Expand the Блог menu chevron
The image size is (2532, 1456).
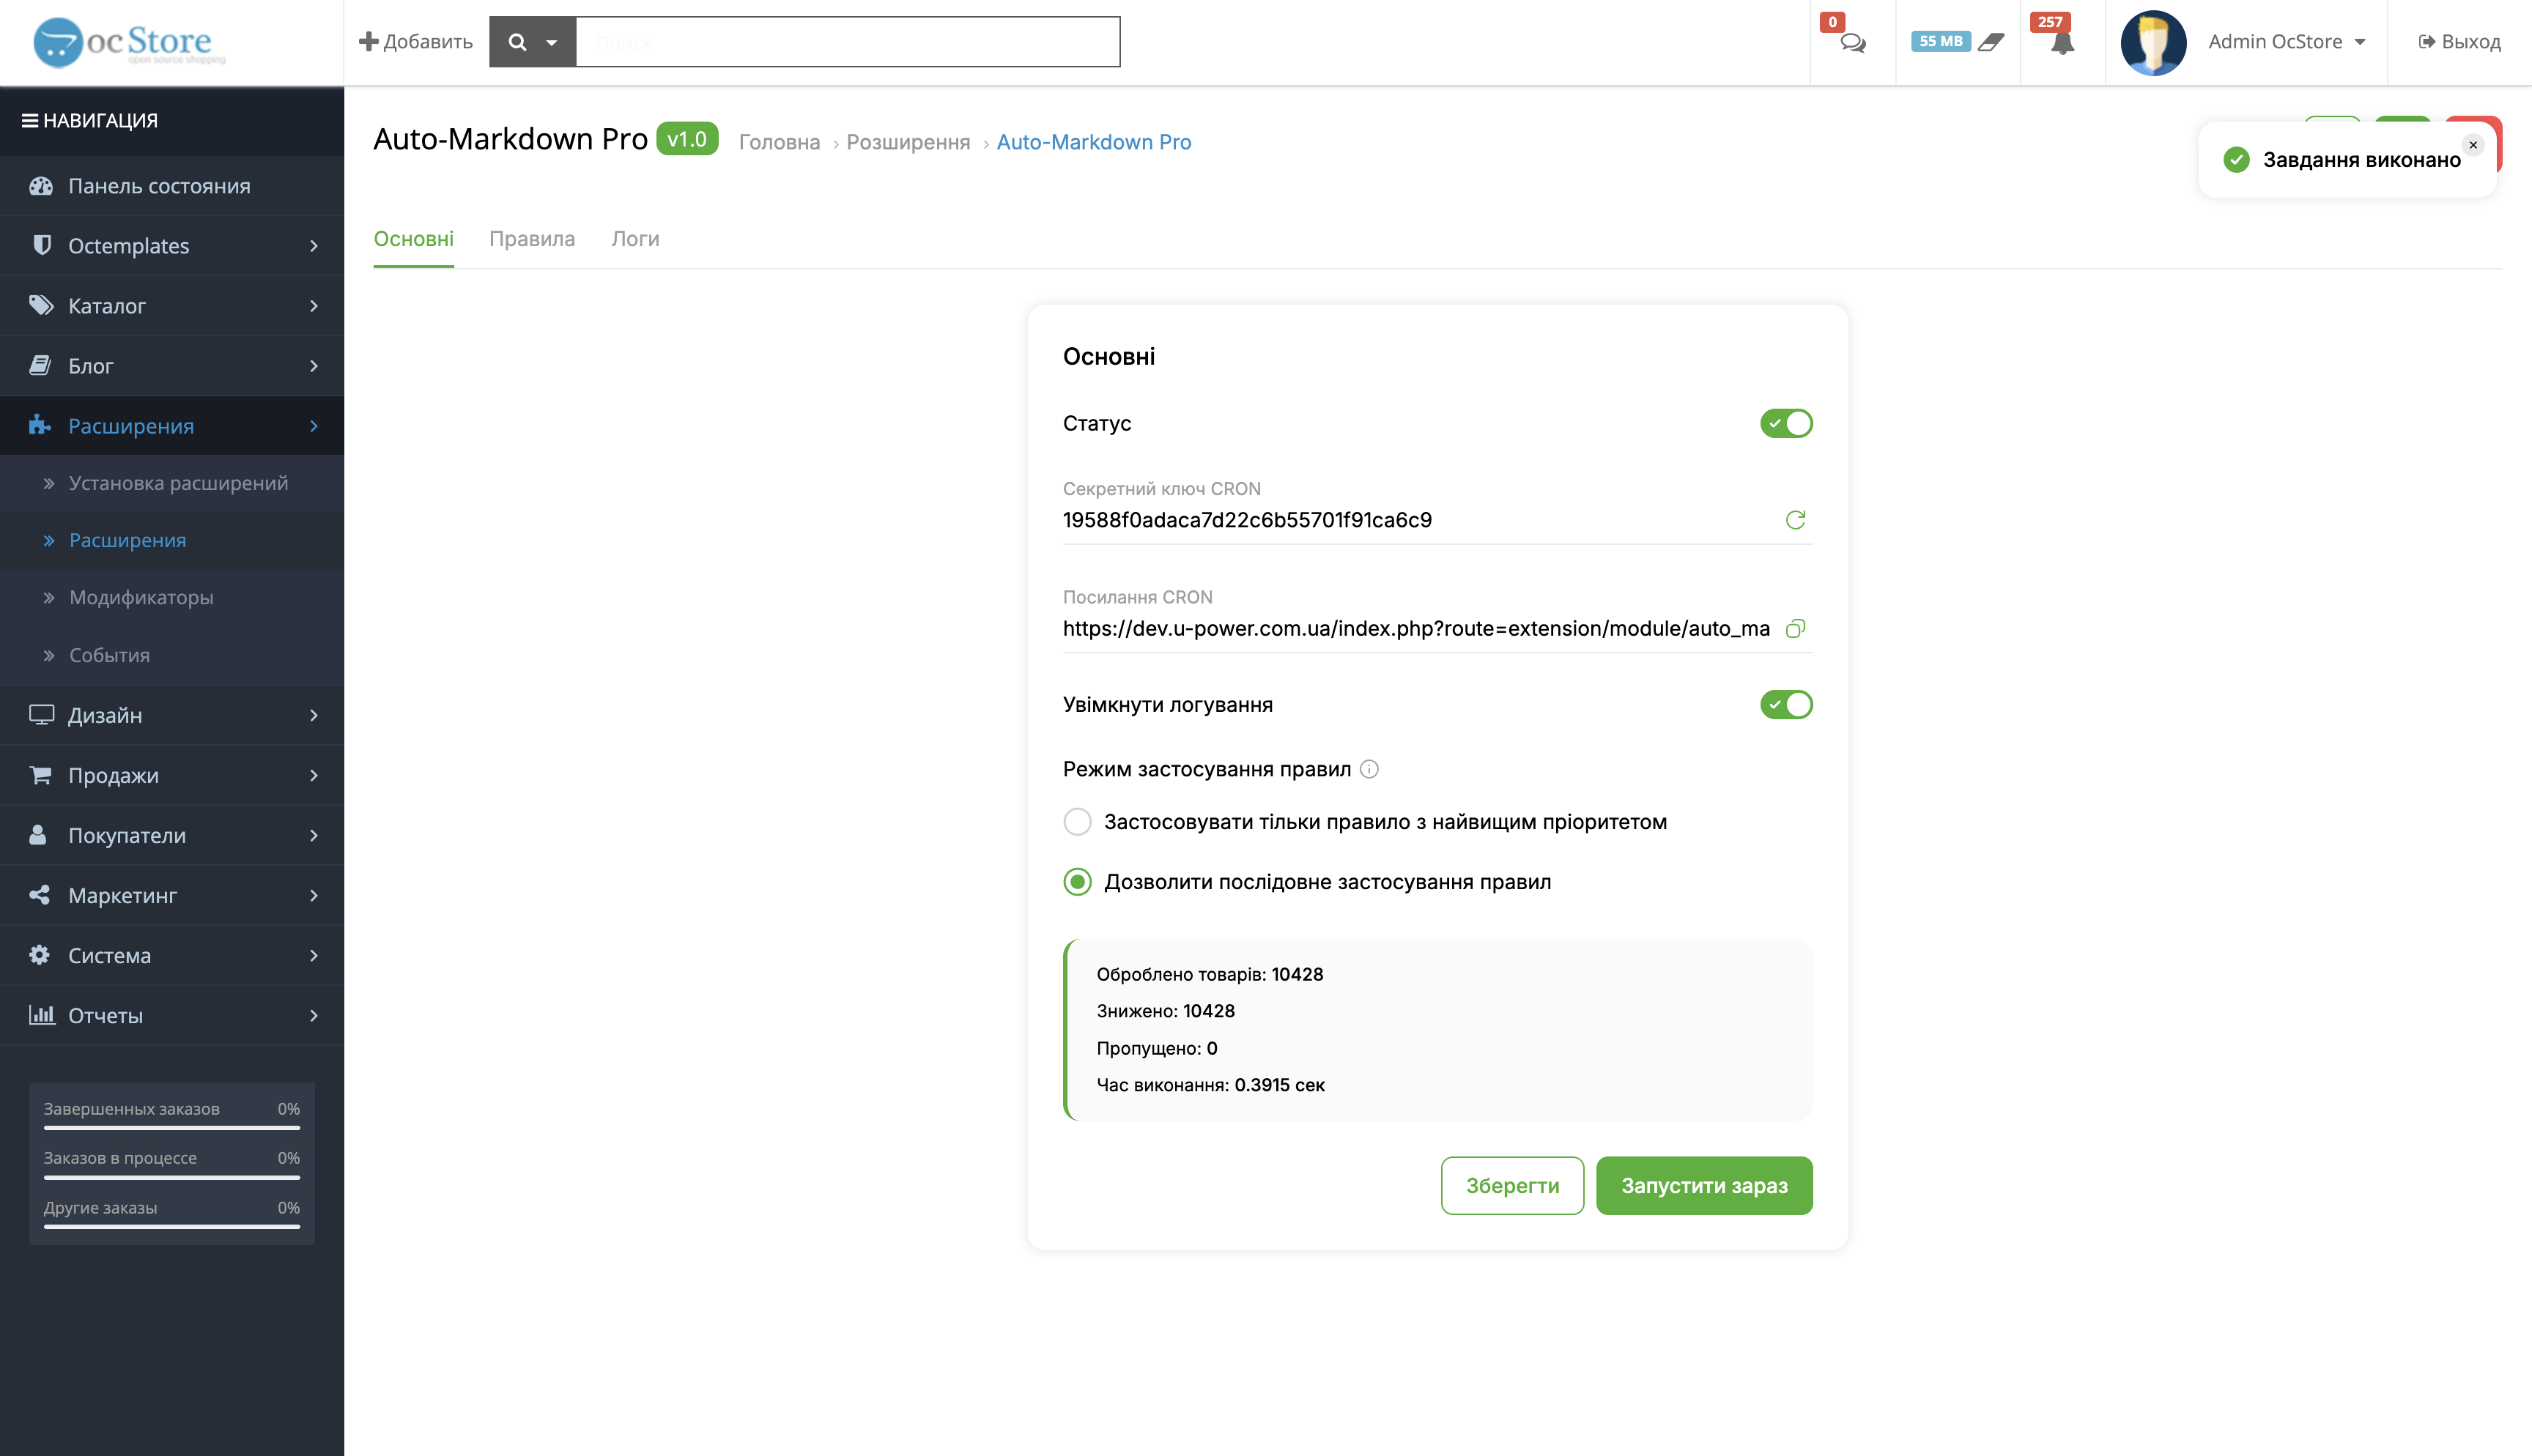coord(314,365)
